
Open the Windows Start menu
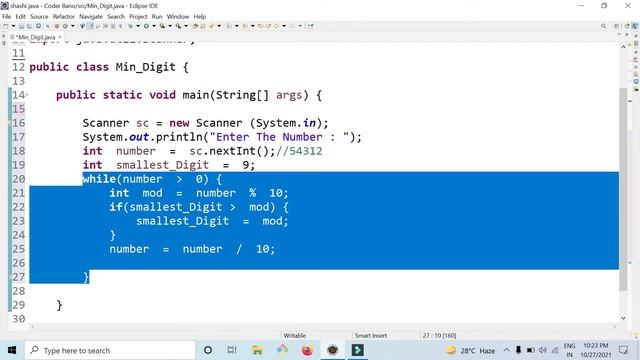point(12,350)
